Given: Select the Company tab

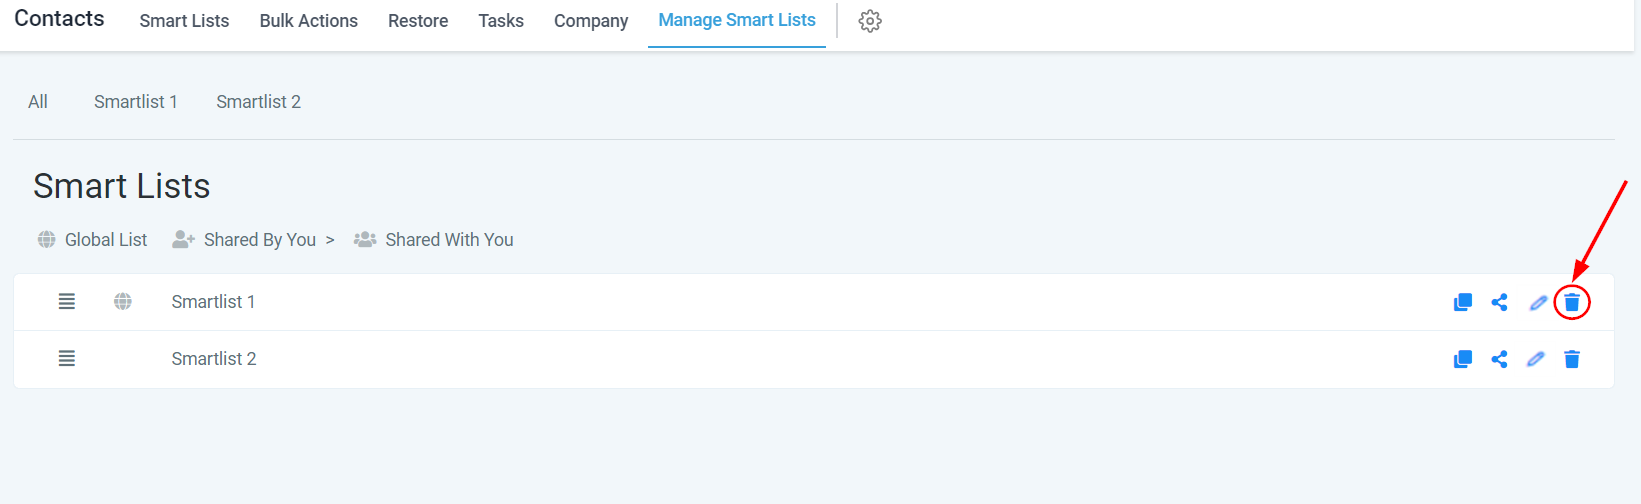Looking at the screenshot, I should point(591,21).
